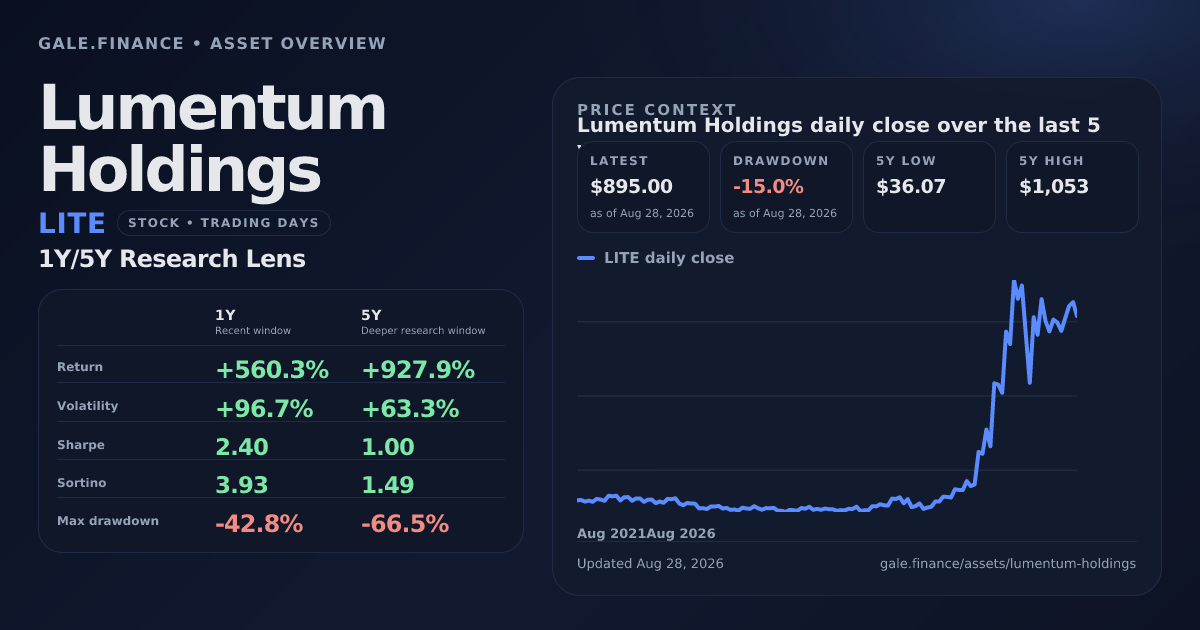This screenshot has width=1200, height=630.
Task: Click the 1Y Return +560.3% value
Action: 272,370
